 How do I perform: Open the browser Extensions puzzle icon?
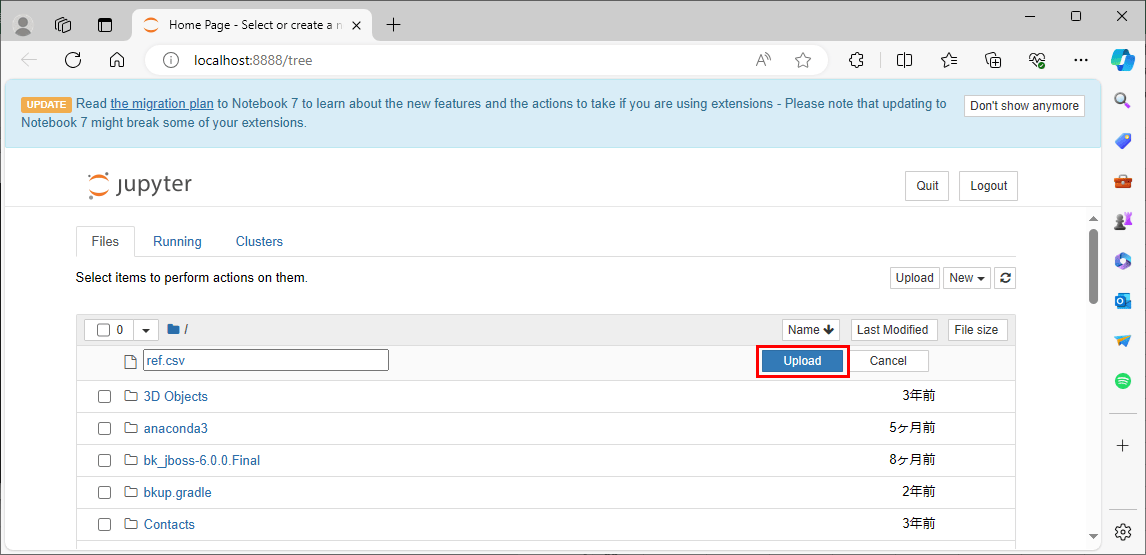(x=856, y=60)
